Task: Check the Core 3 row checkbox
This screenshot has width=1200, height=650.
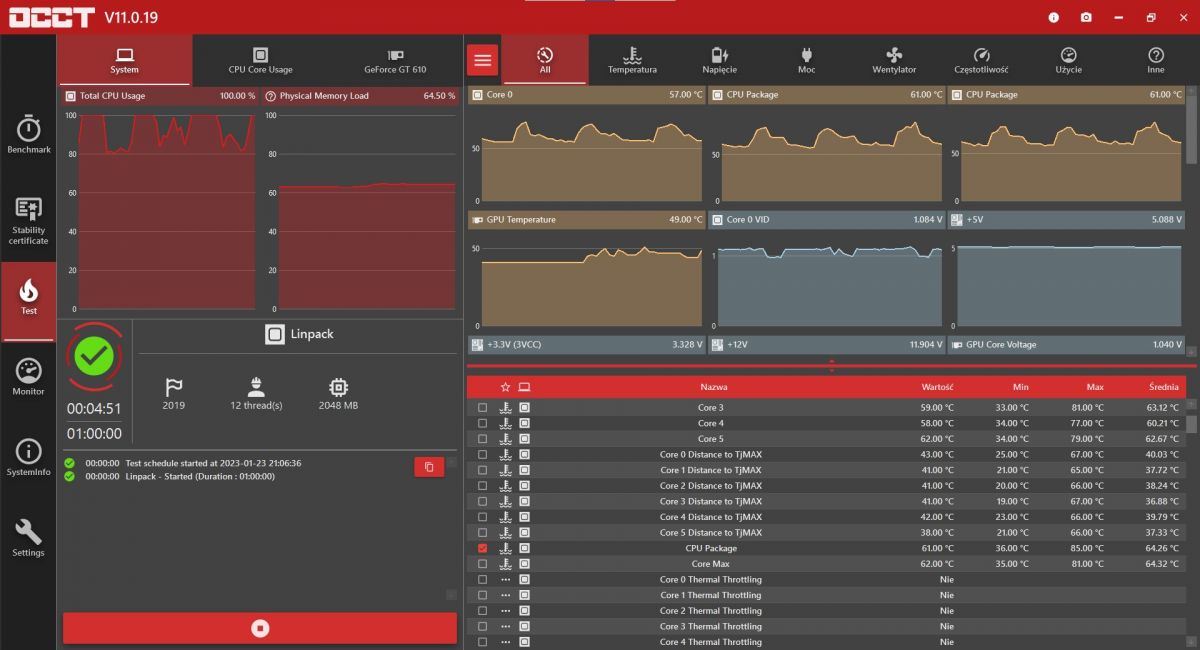Action: (x=483, y=407)
